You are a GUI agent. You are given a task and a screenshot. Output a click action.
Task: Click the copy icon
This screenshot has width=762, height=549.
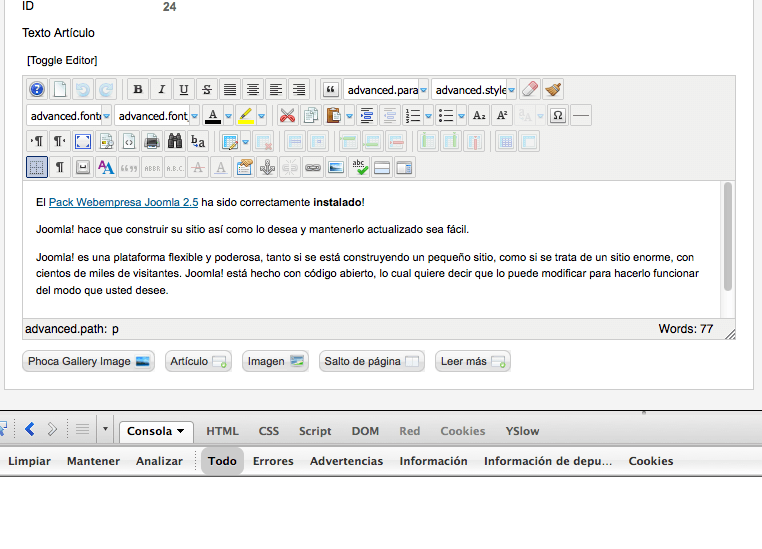pyautogui.click(x=311, y=116)
